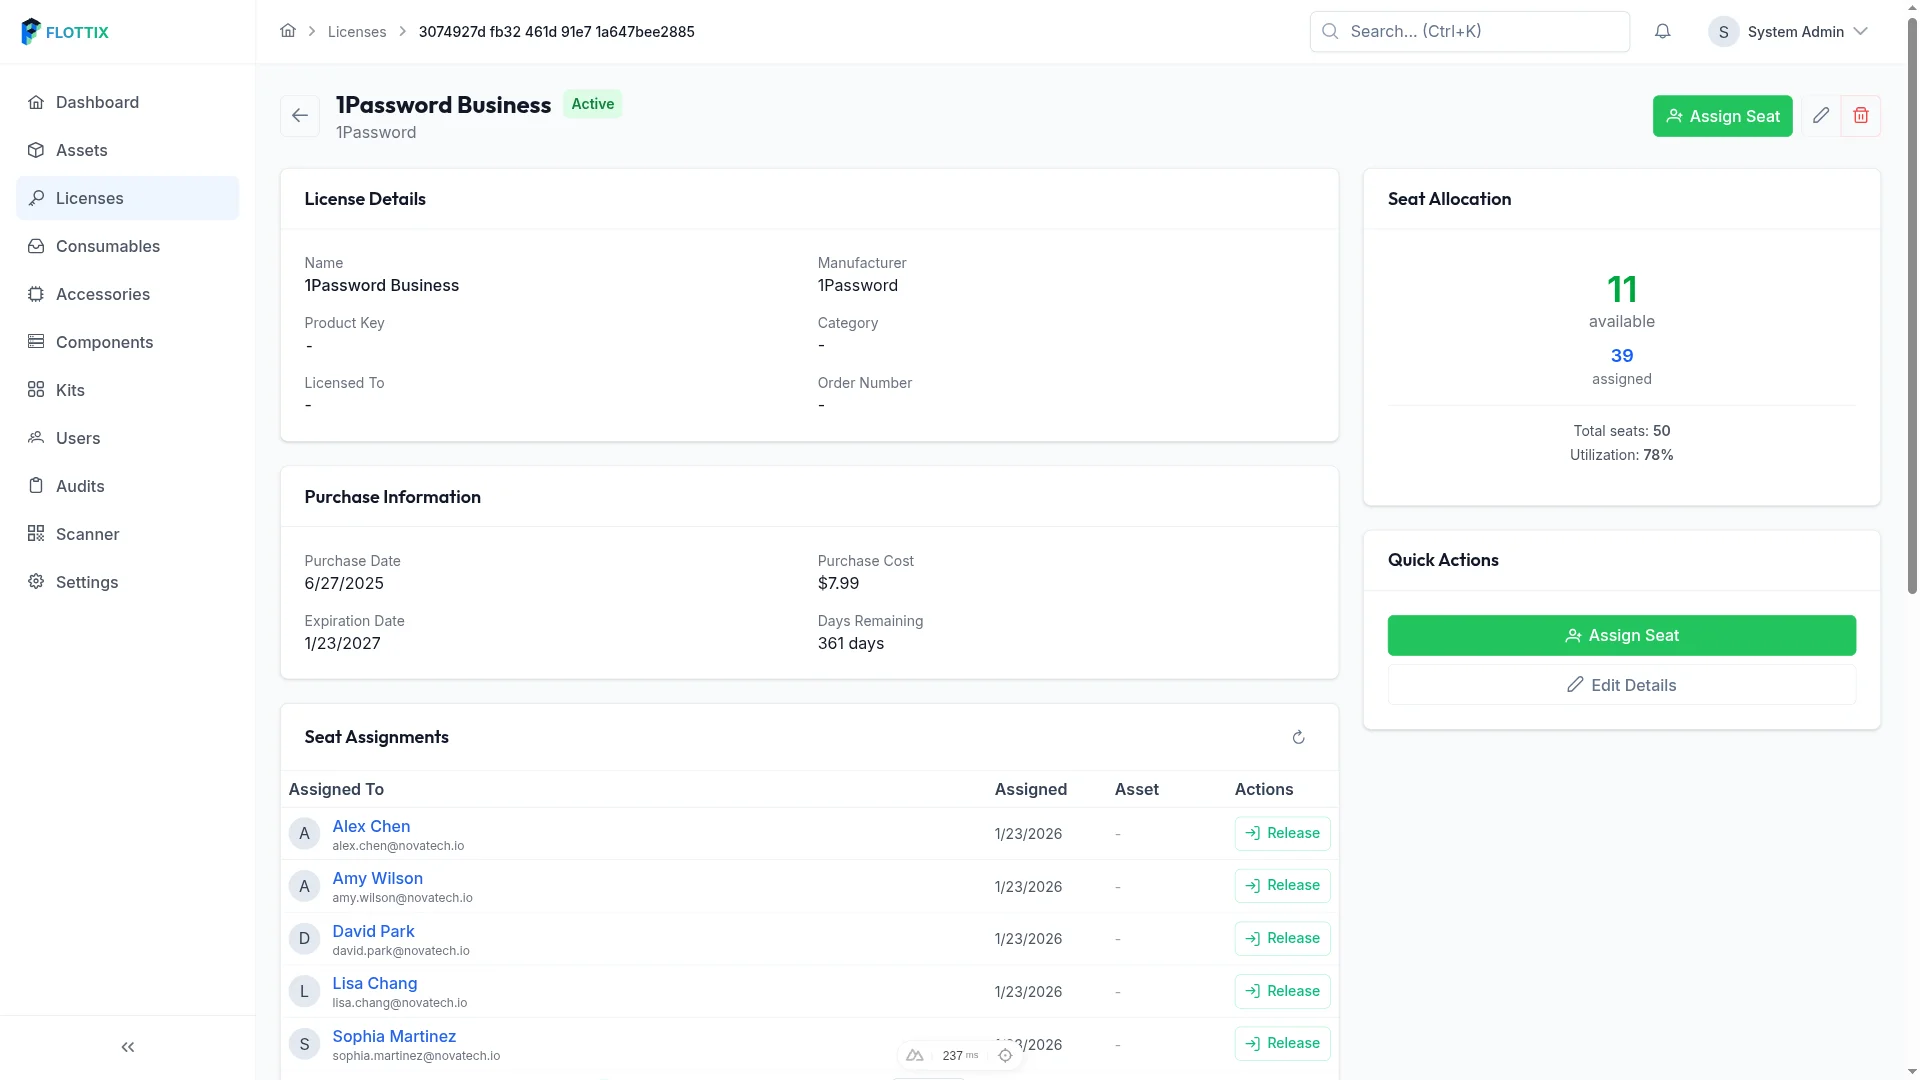
Task: Click Assign Seat in Quick Actions
Action: point(1621,635)
